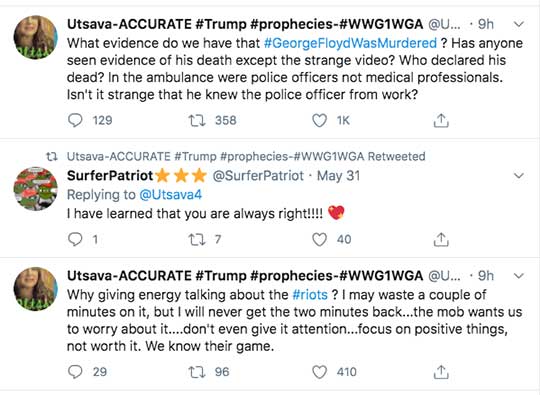Open the #riots tweet's options chevron
This screenshot has height=395, width=540.
click(x=519, y=276)
